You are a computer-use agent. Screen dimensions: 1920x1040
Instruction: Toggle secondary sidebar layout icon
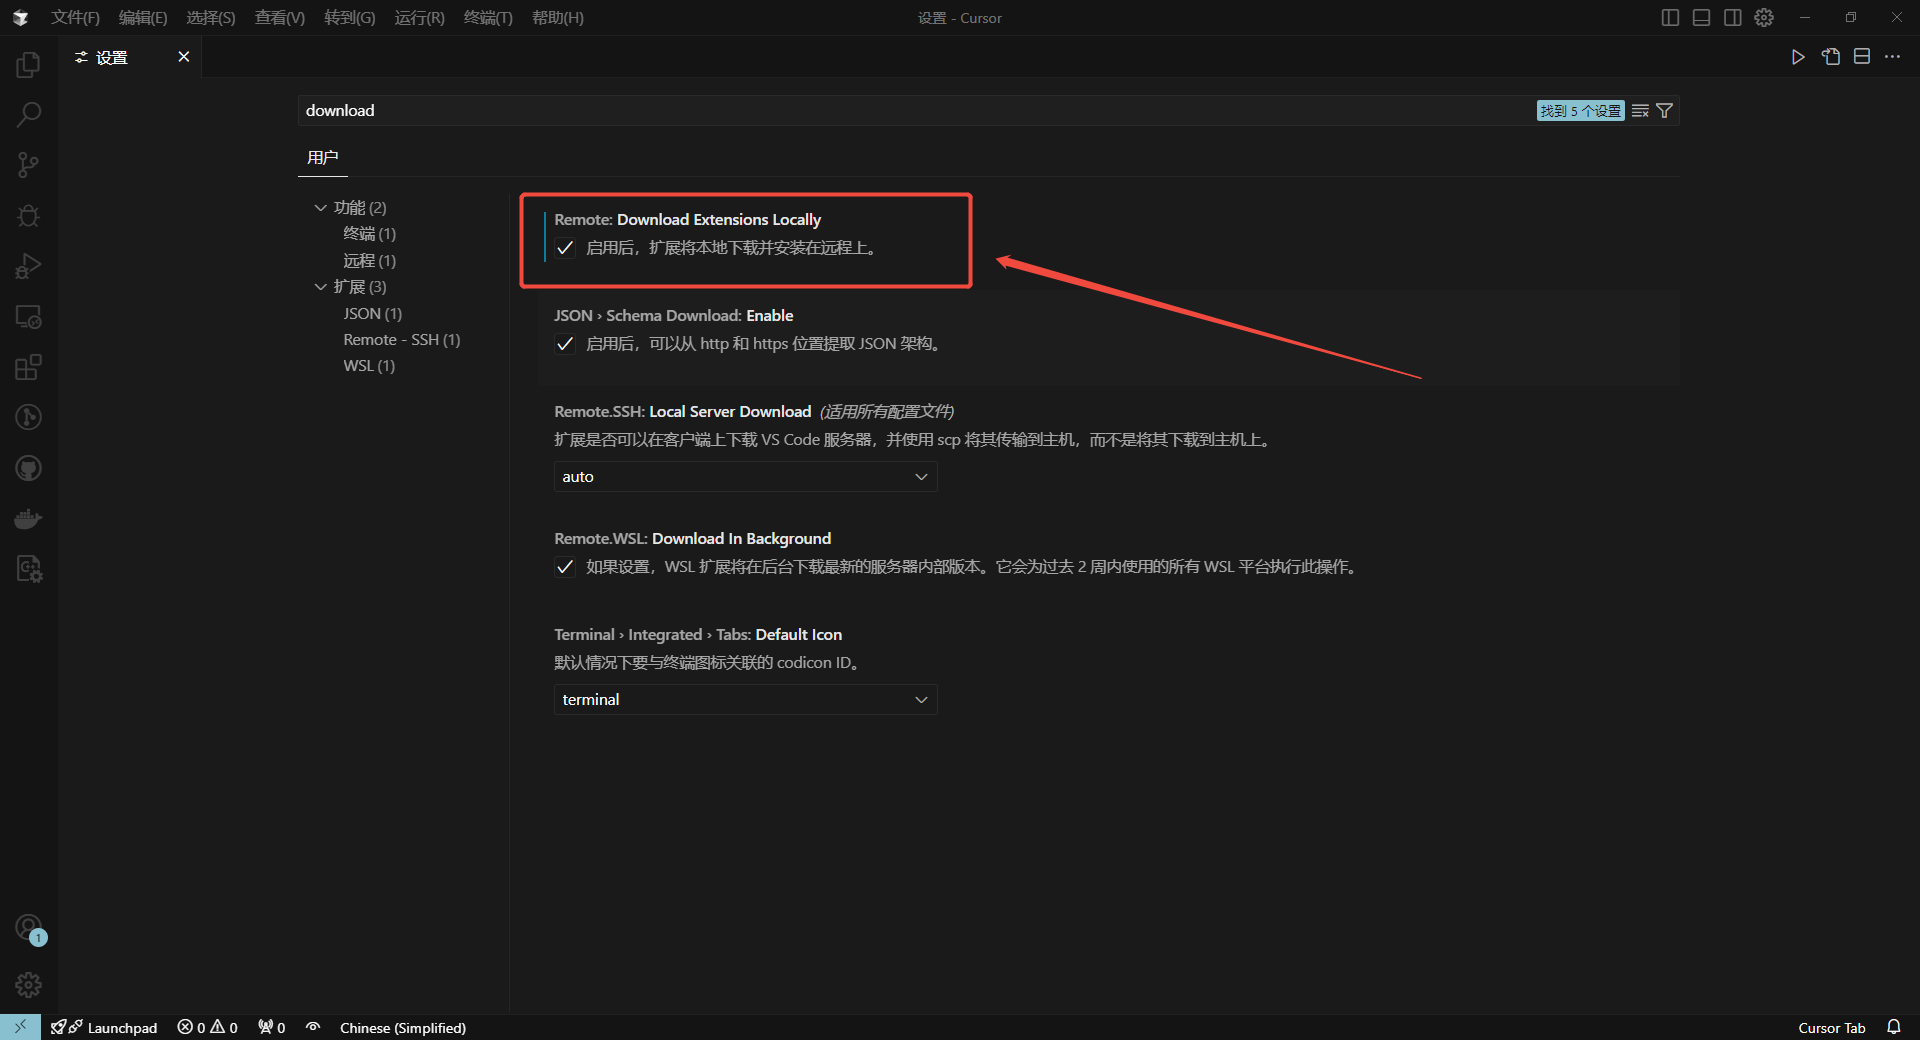pyautogui.click(x=1733, y=18)
